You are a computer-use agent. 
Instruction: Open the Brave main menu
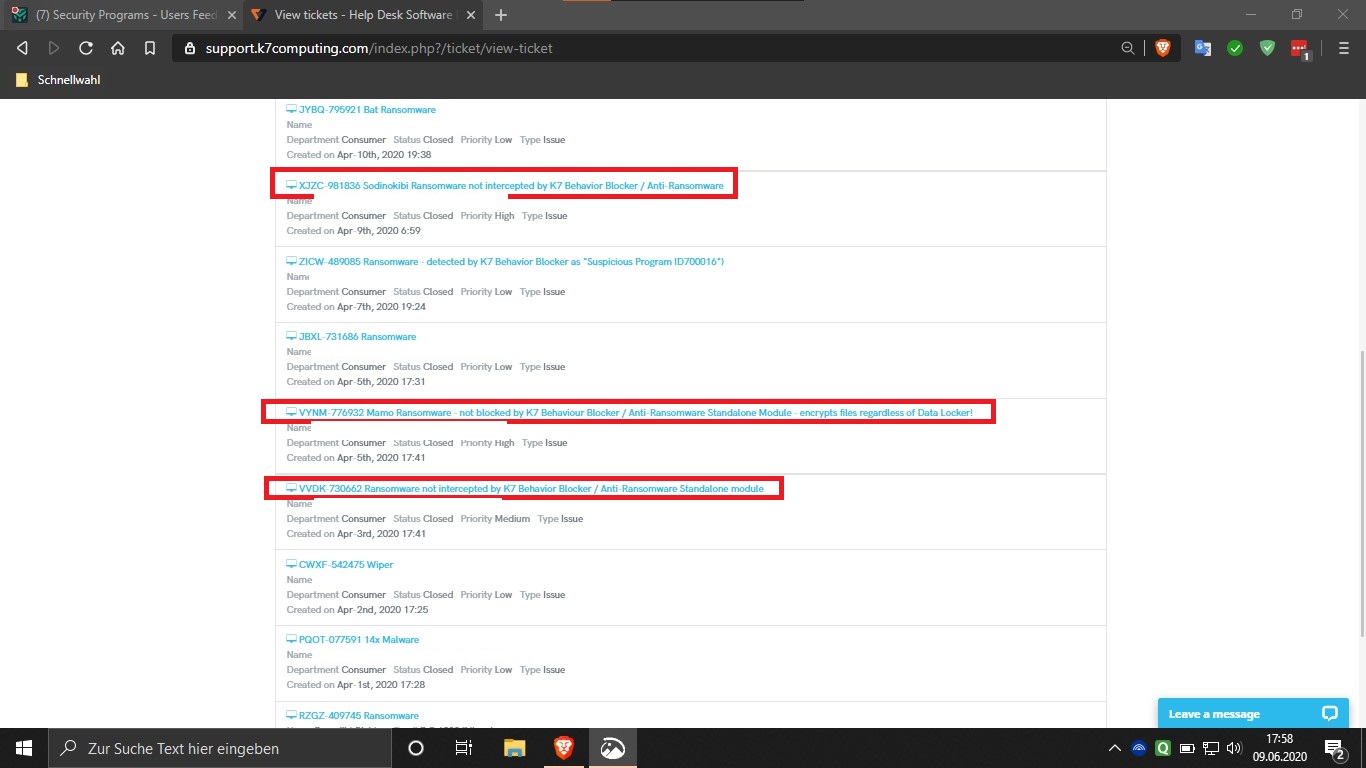tap(1344, 48)
